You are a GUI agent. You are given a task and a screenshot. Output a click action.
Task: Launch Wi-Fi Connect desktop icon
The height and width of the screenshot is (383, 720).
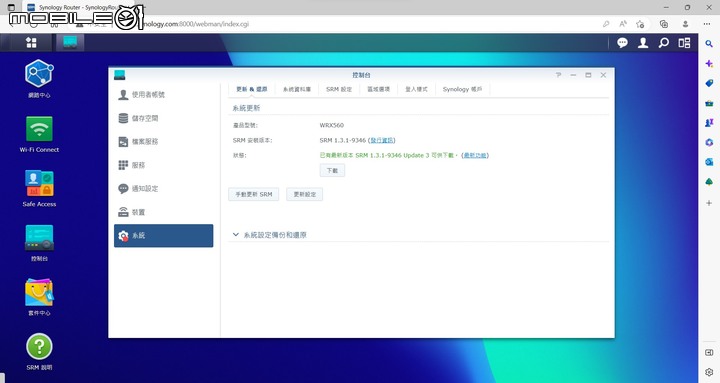tap(39, 134)
